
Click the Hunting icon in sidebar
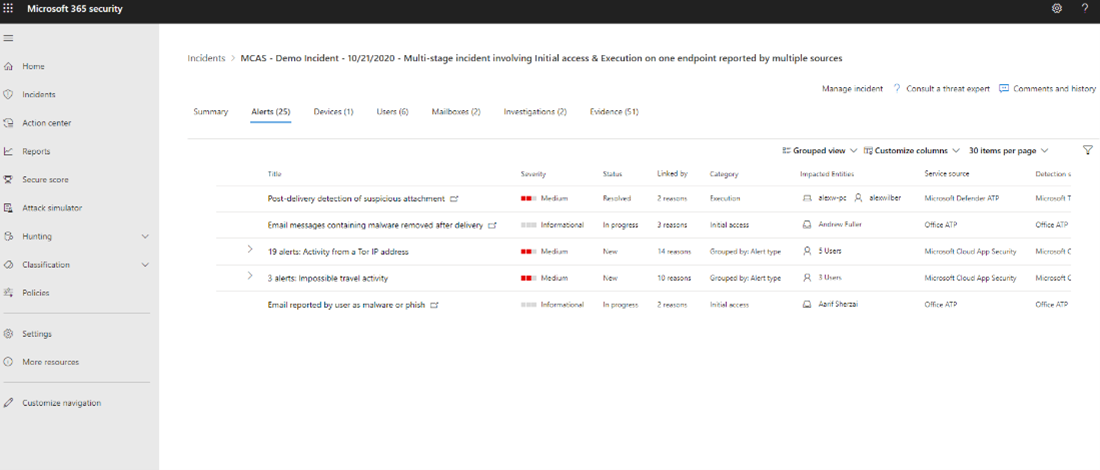coord(8,236)
